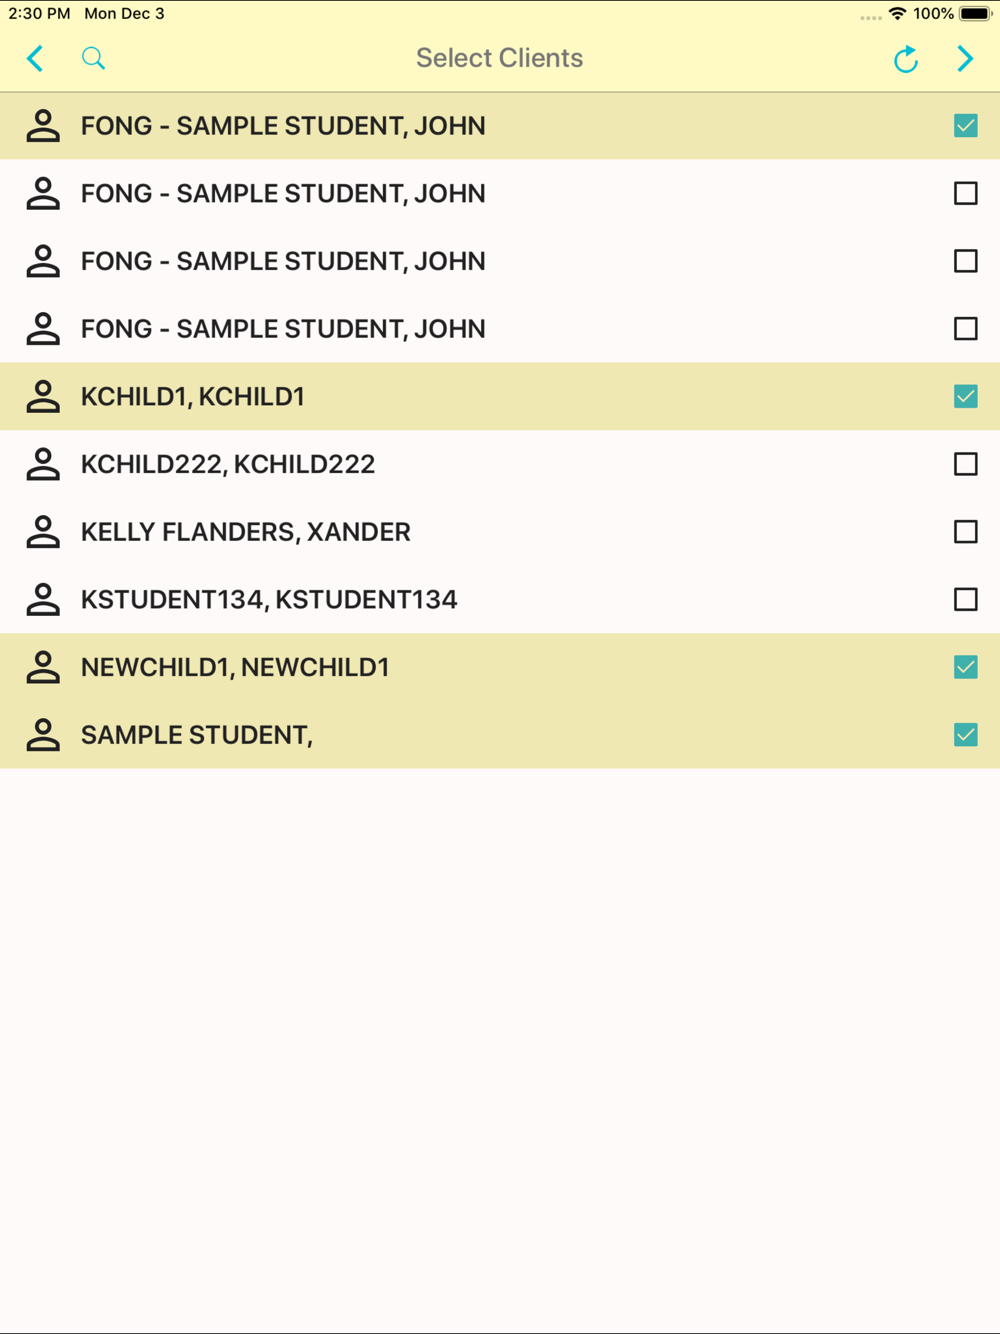The height and width of the screenshot is (1334, 1000).
Task: Tap the battery indicator in the status bar
Action: pyautogui.click(x=975, y=14)
